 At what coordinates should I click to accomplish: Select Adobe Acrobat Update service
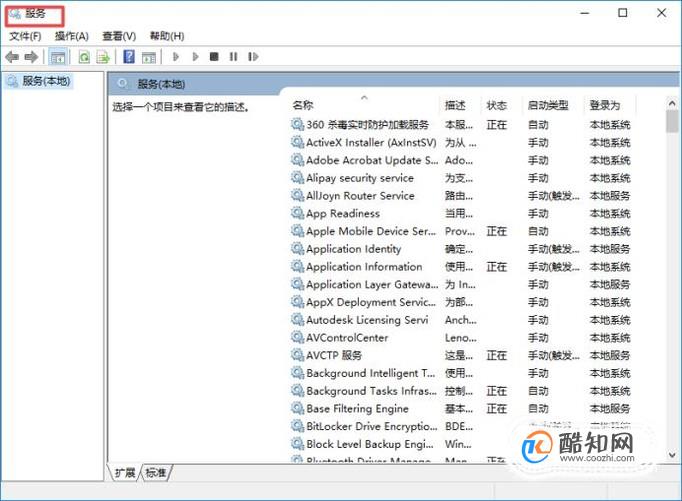(461, 160)
